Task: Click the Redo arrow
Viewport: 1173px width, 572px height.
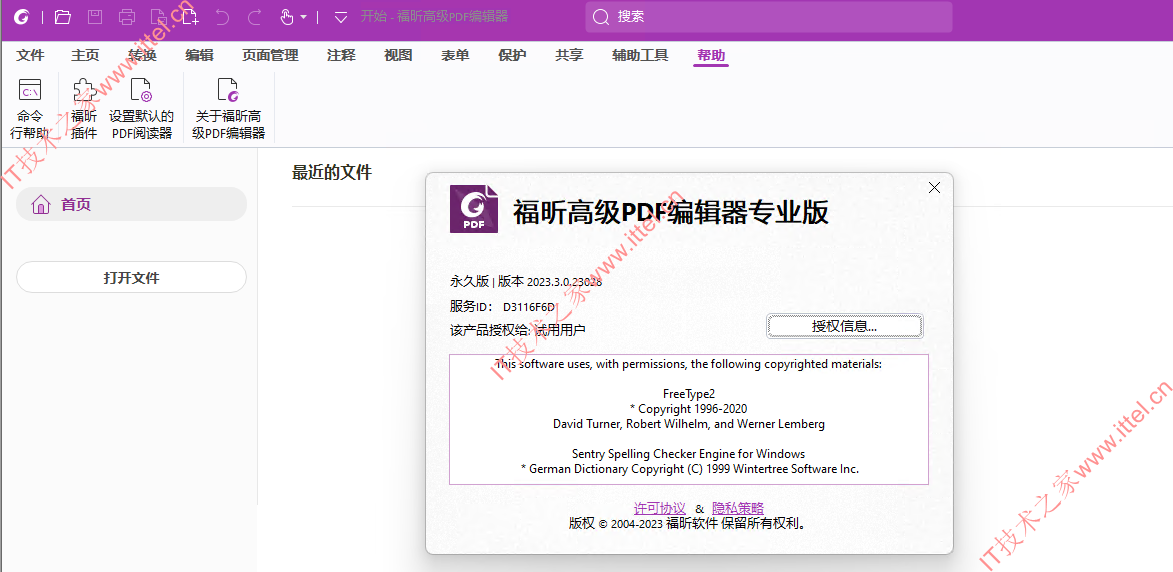Action: (x=254, y=16)
